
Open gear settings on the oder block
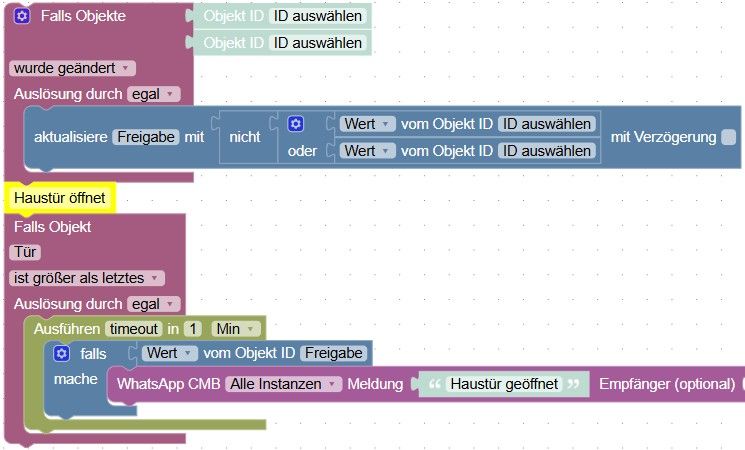click(296, 124)
